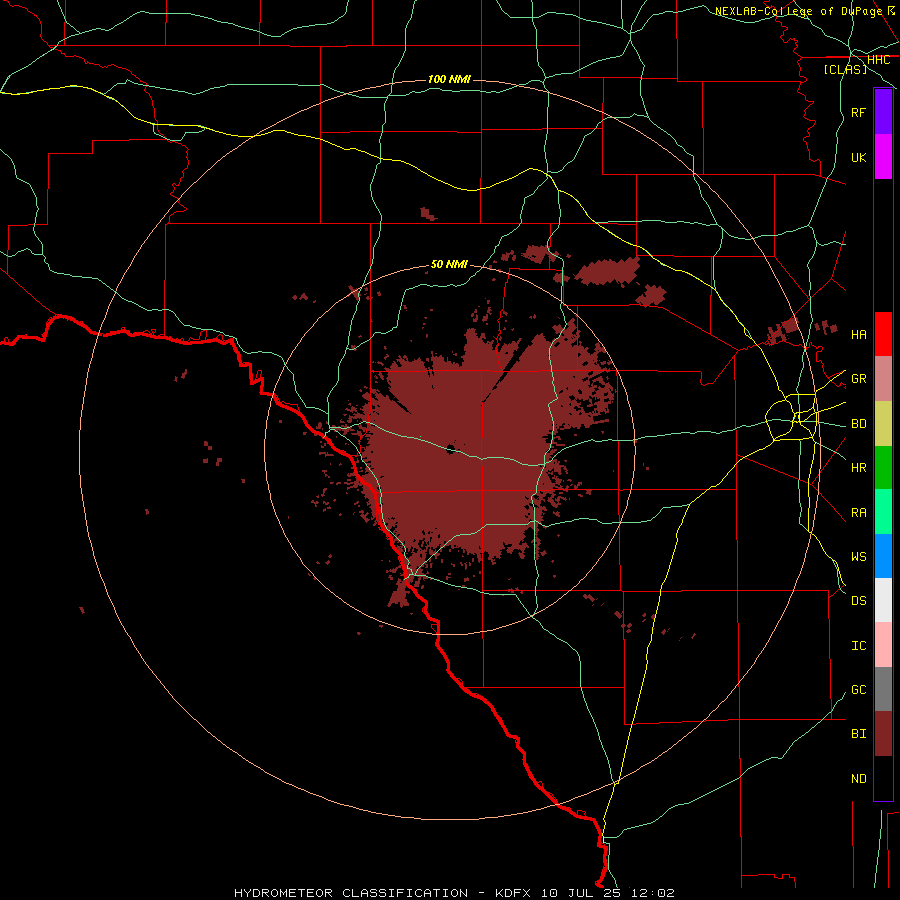
Task: Click the WS blue legend swatch
Action: click(x=883, y=556)
